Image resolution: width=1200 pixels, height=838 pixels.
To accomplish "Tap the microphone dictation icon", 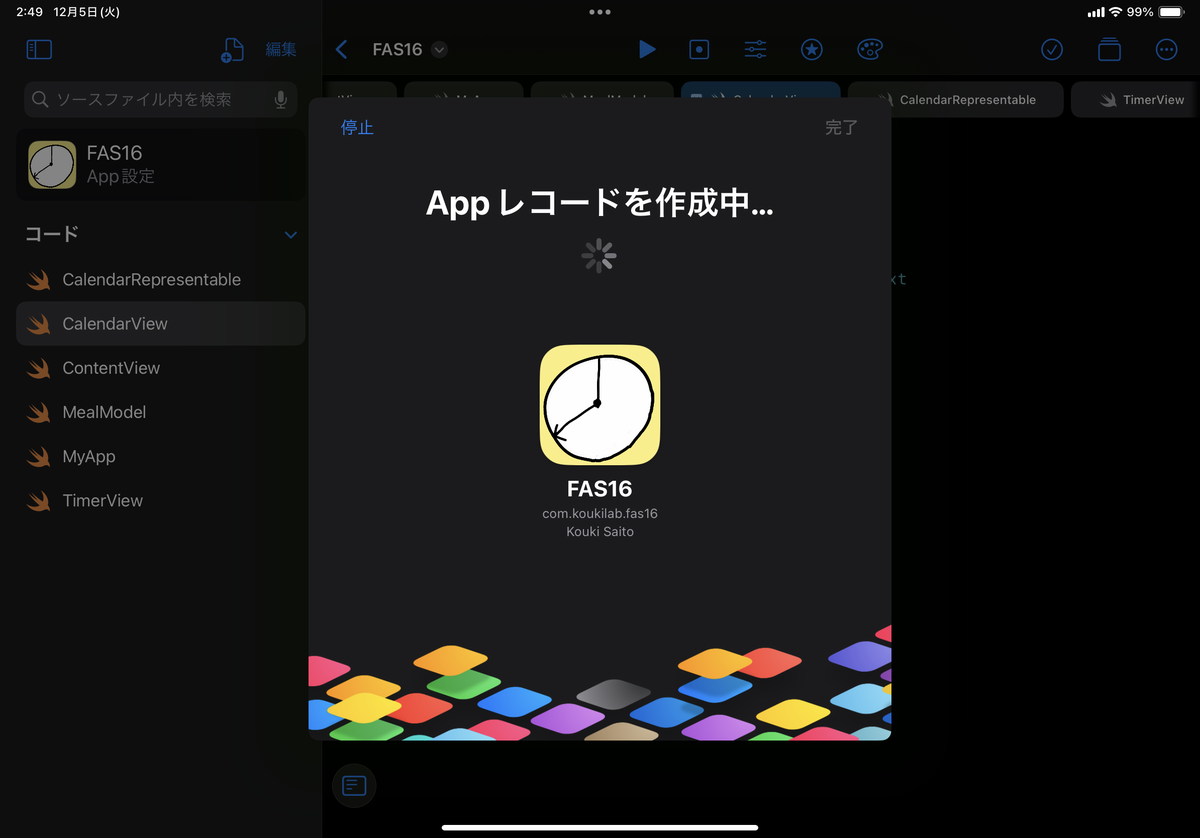I will 281,99.
